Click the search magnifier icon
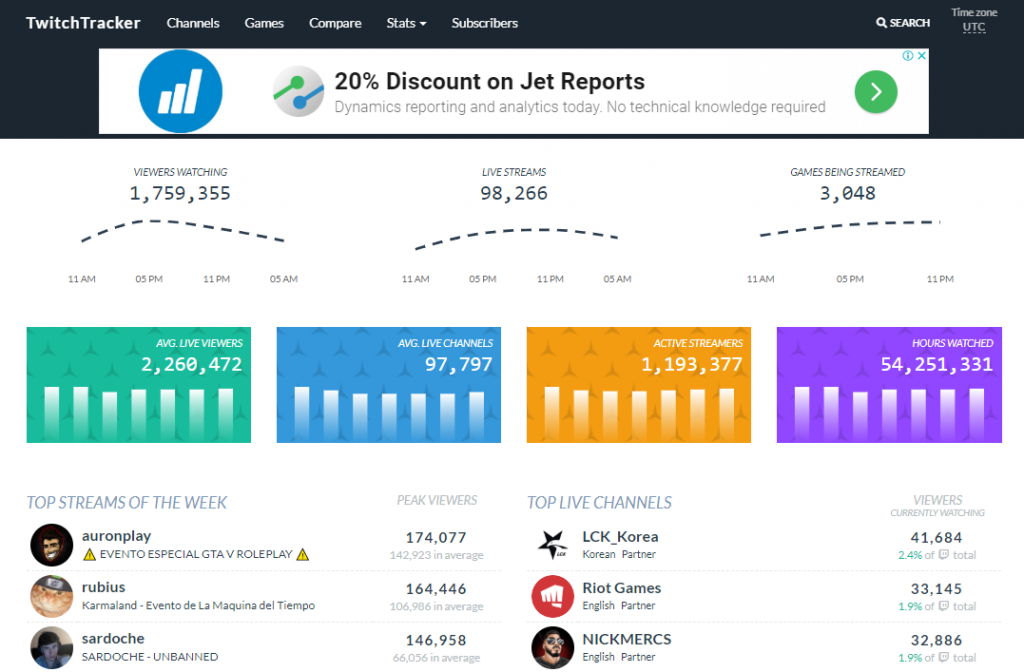The width and height of the screenshot is (1024, 672). (x=881, y=23)
